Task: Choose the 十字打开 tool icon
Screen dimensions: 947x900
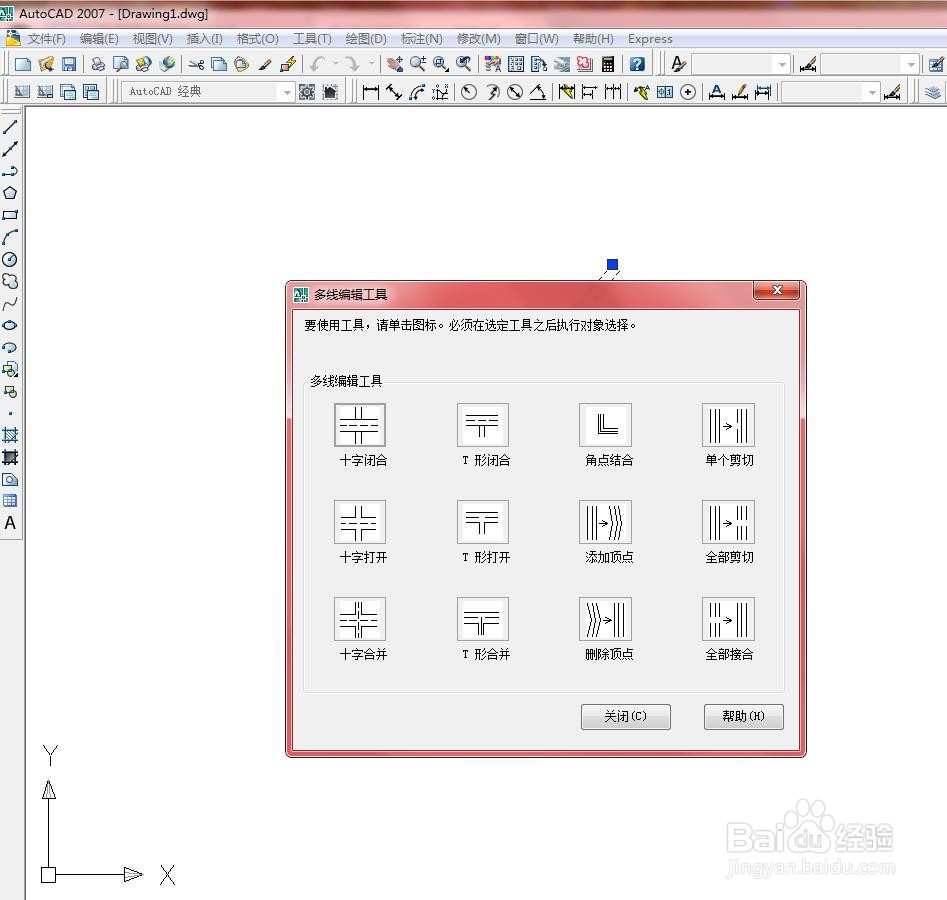Action: [360, 522]
